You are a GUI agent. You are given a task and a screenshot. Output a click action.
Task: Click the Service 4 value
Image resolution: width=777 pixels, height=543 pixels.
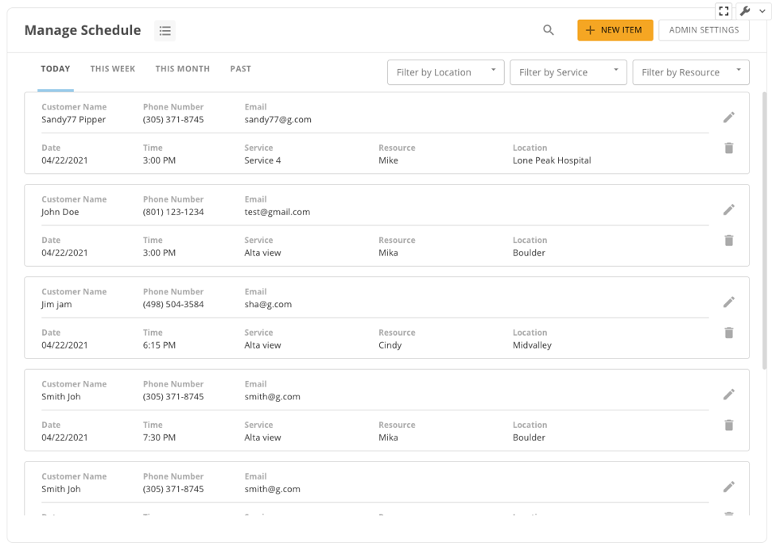263,161
